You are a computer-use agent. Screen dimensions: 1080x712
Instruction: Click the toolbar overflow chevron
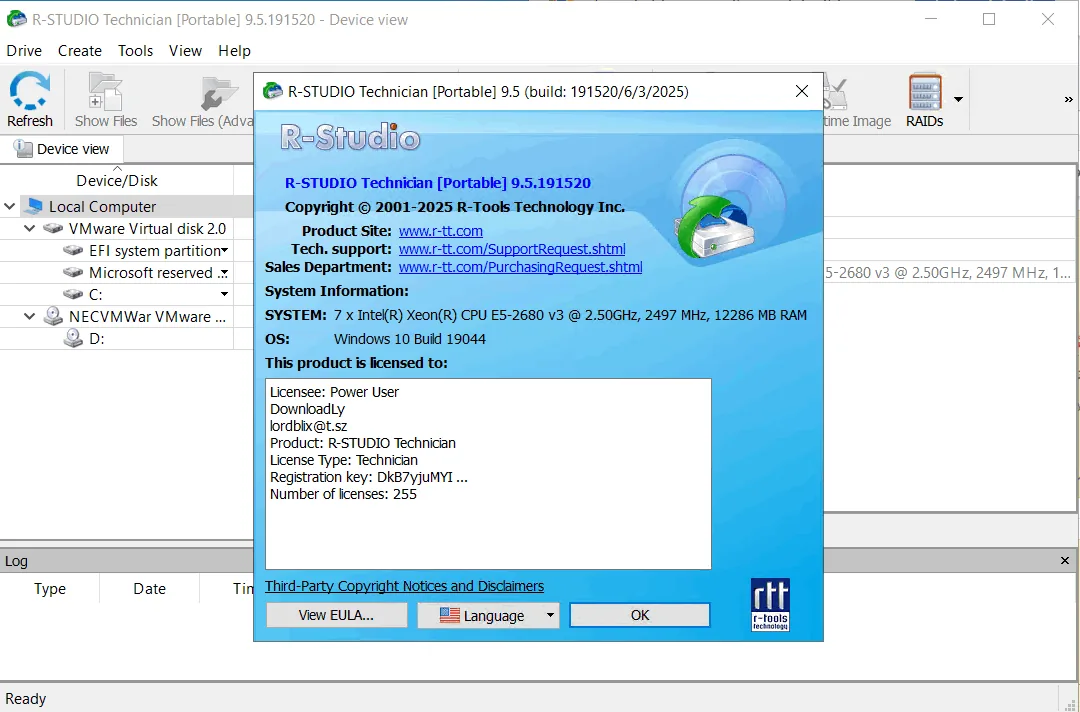[x=1068, y=100]
